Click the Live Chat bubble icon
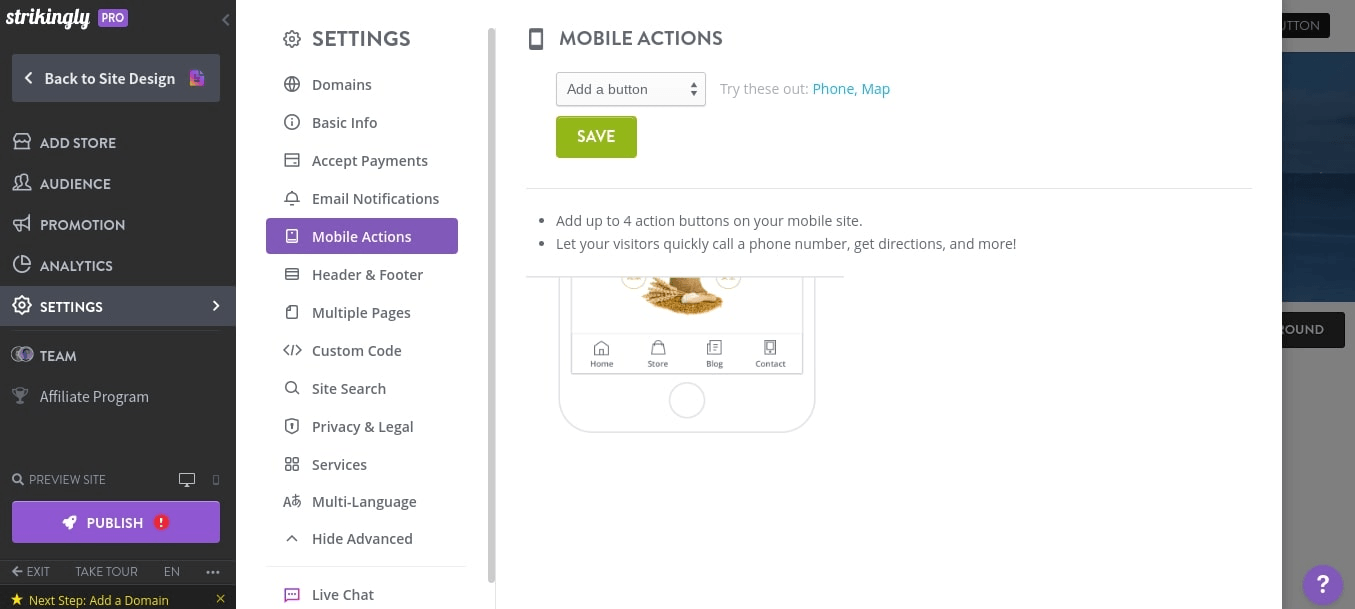Image resolution: width=1355 pixels, height=609 pixels. point(292,594)
